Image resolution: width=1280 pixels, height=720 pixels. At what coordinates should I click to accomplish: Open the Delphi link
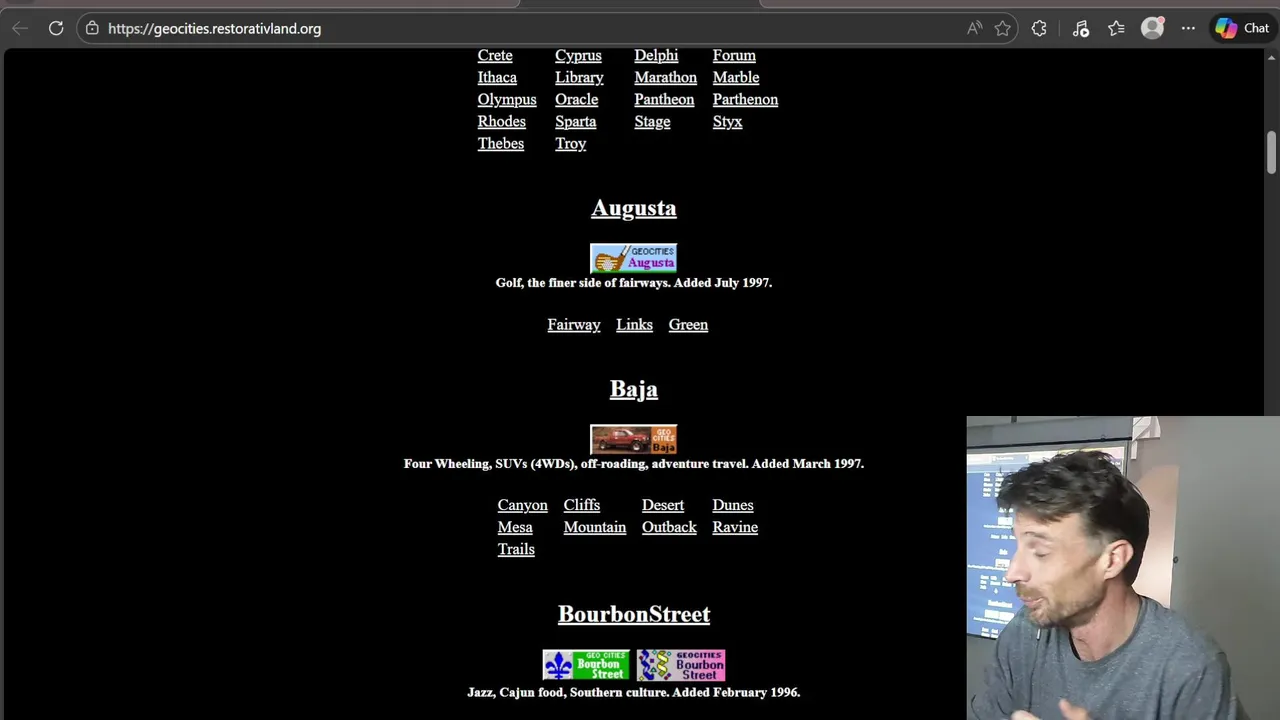click(x=656, y=55)
